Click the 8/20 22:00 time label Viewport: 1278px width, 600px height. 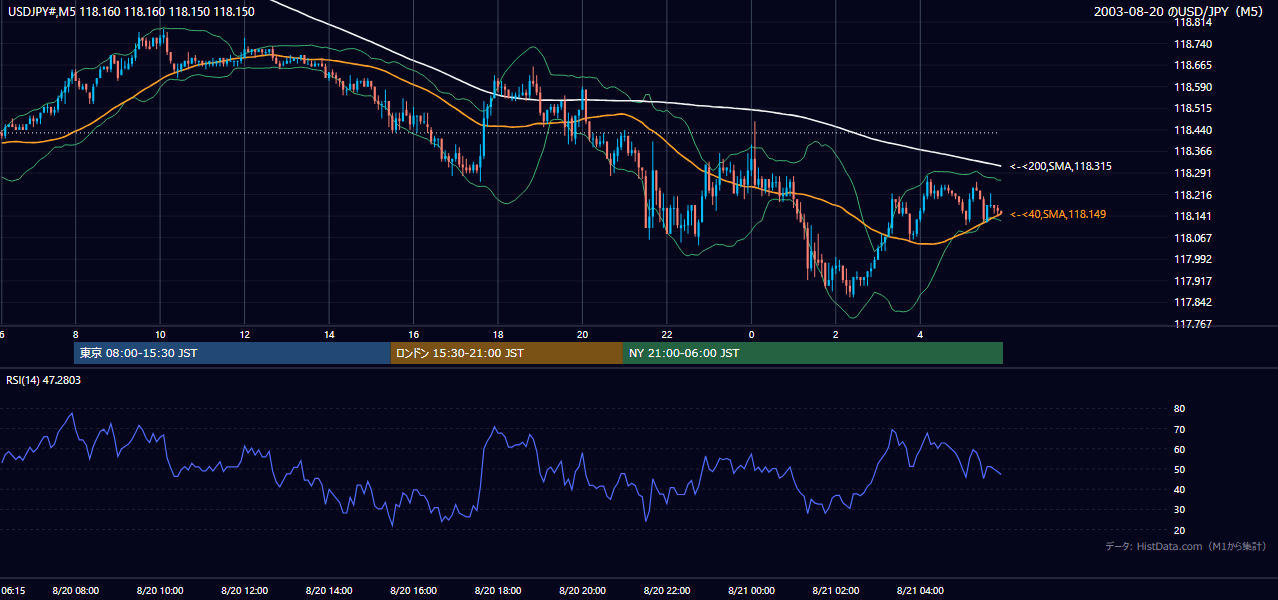click(x=667, y=591)
